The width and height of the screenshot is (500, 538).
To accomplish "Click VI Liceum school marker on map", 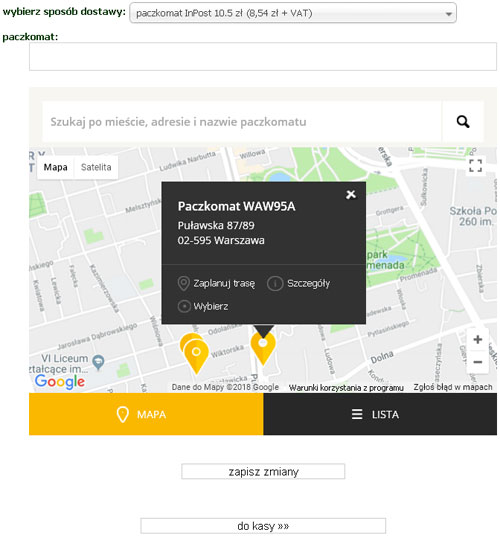I will (x=98, y=362).
